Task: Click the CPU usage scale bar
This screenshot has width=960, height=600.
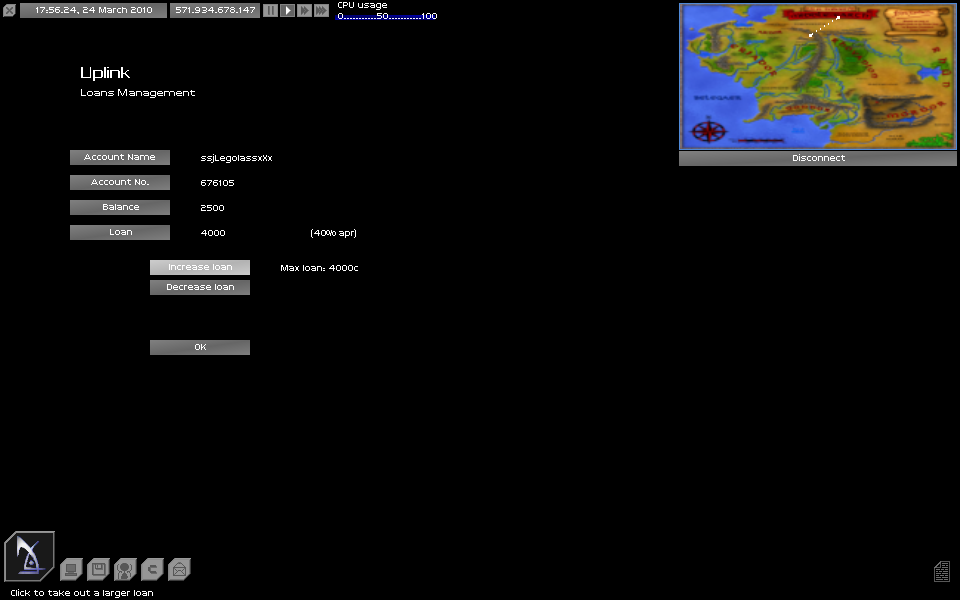Action: point(387,16)
